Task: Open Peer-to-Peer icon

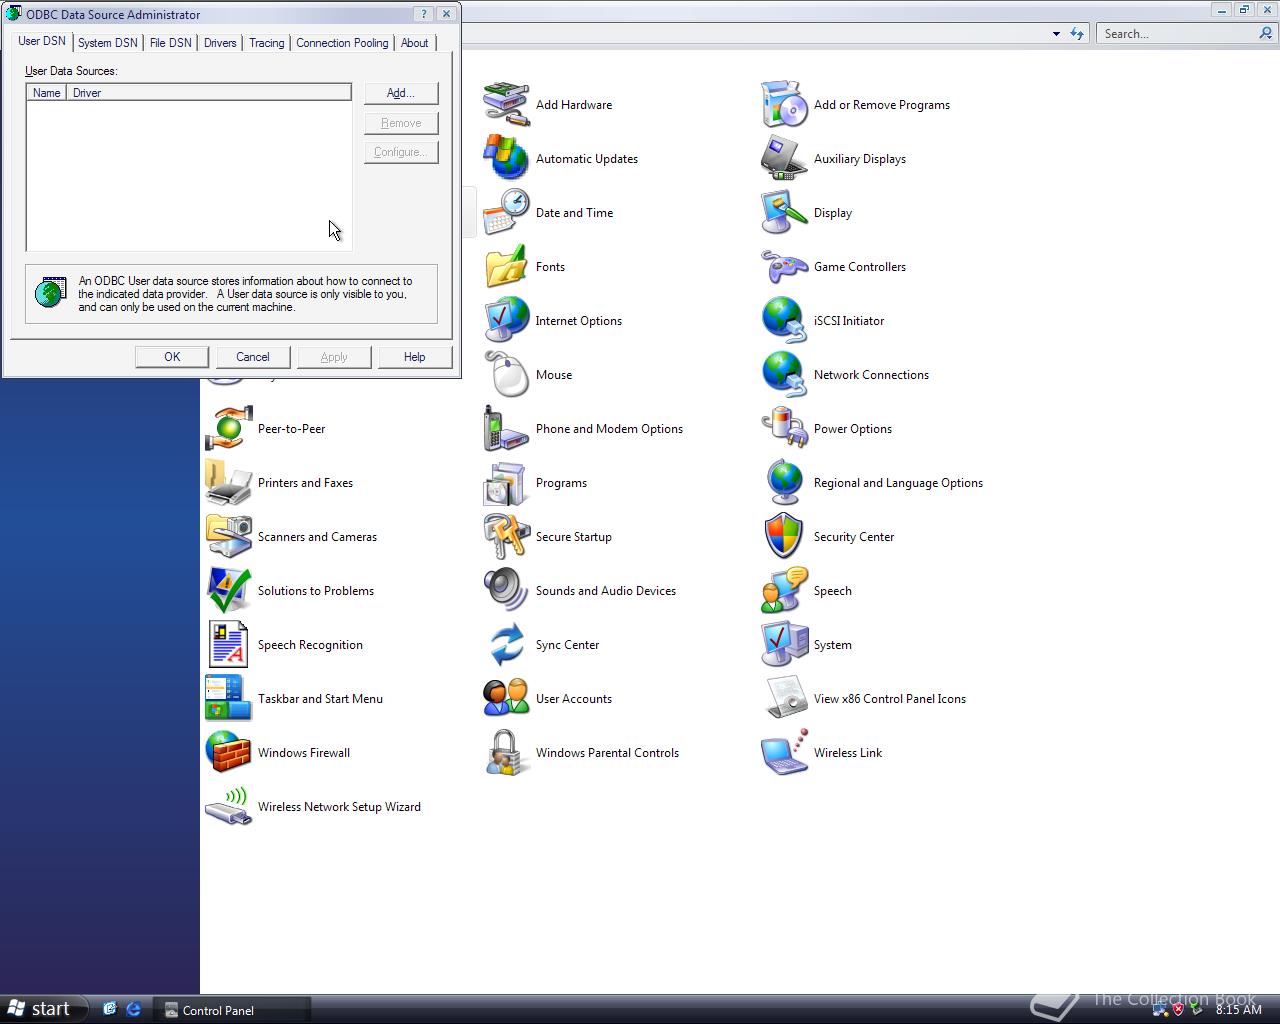Action: tap(228, 429)
